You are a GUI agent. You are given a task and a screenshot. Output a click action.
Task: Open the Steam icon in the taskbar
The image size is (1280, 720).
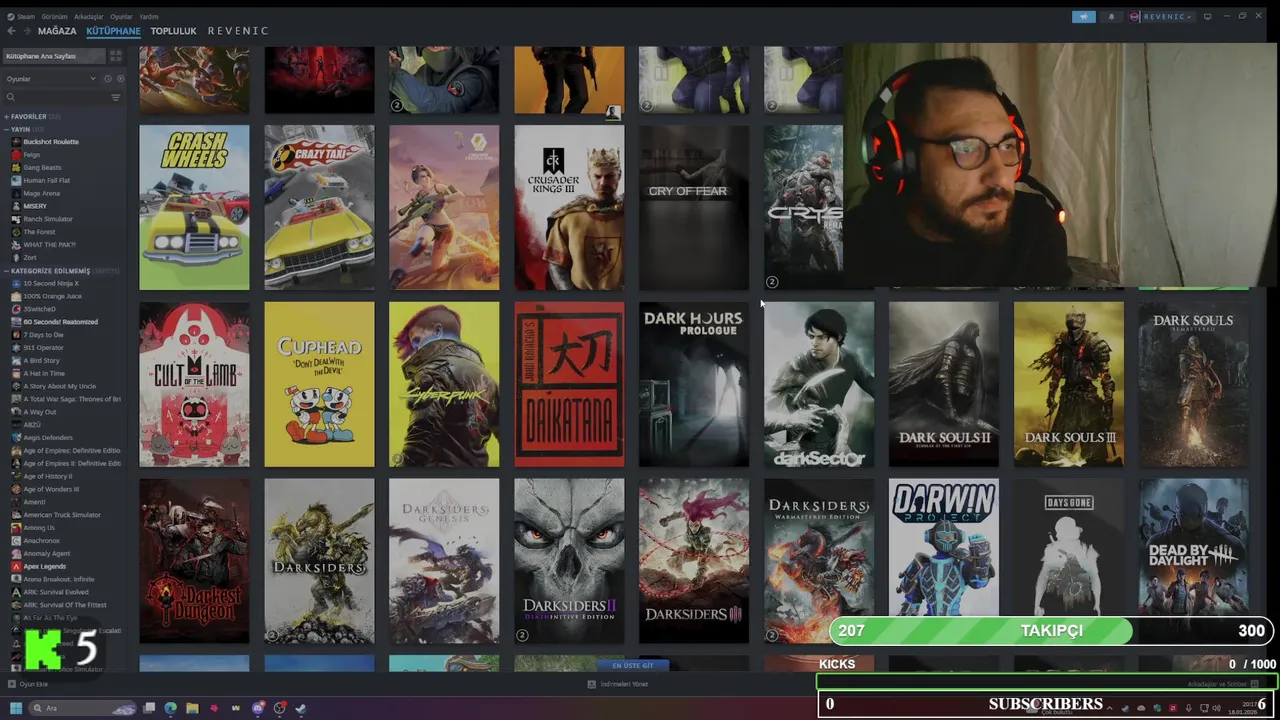tap(301, 708)
